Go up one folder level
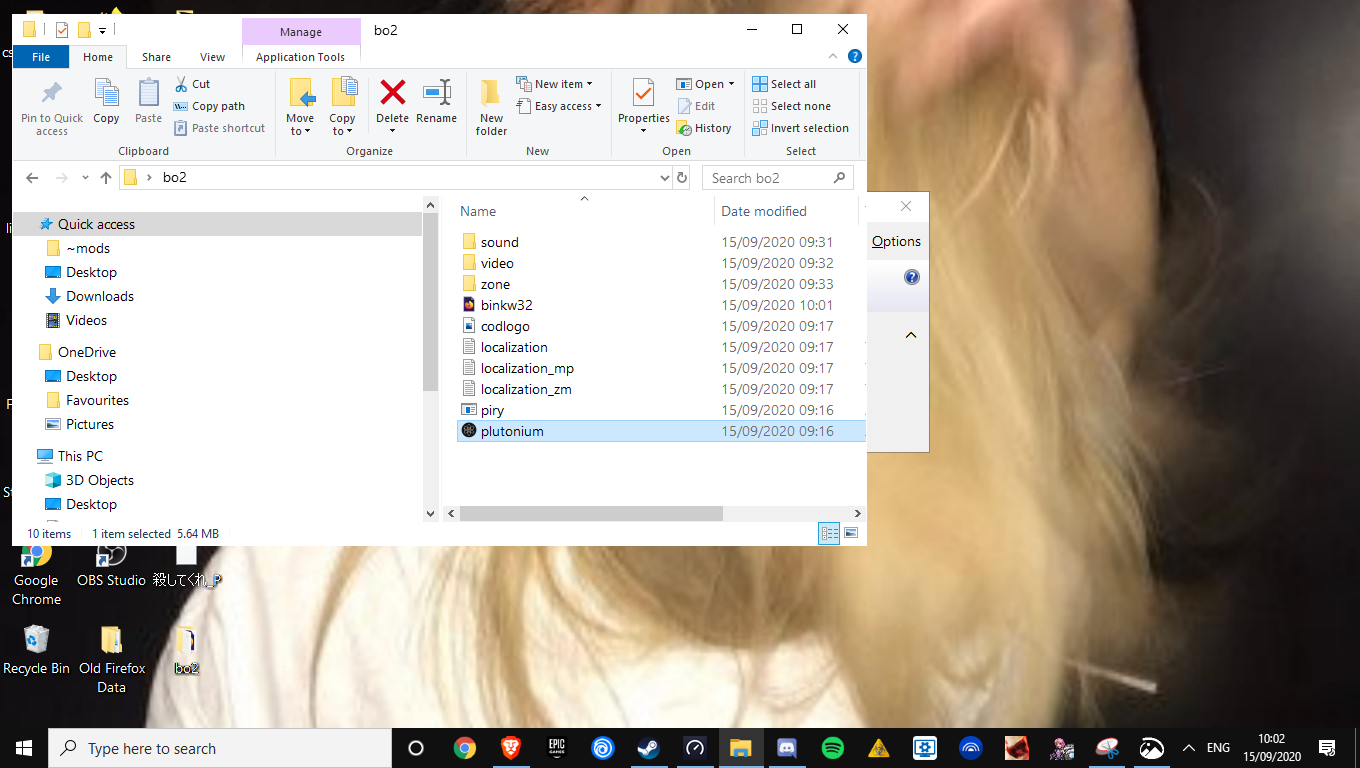Image resolution: width=1360 pixels, height=768 pixels. point(106,178)
